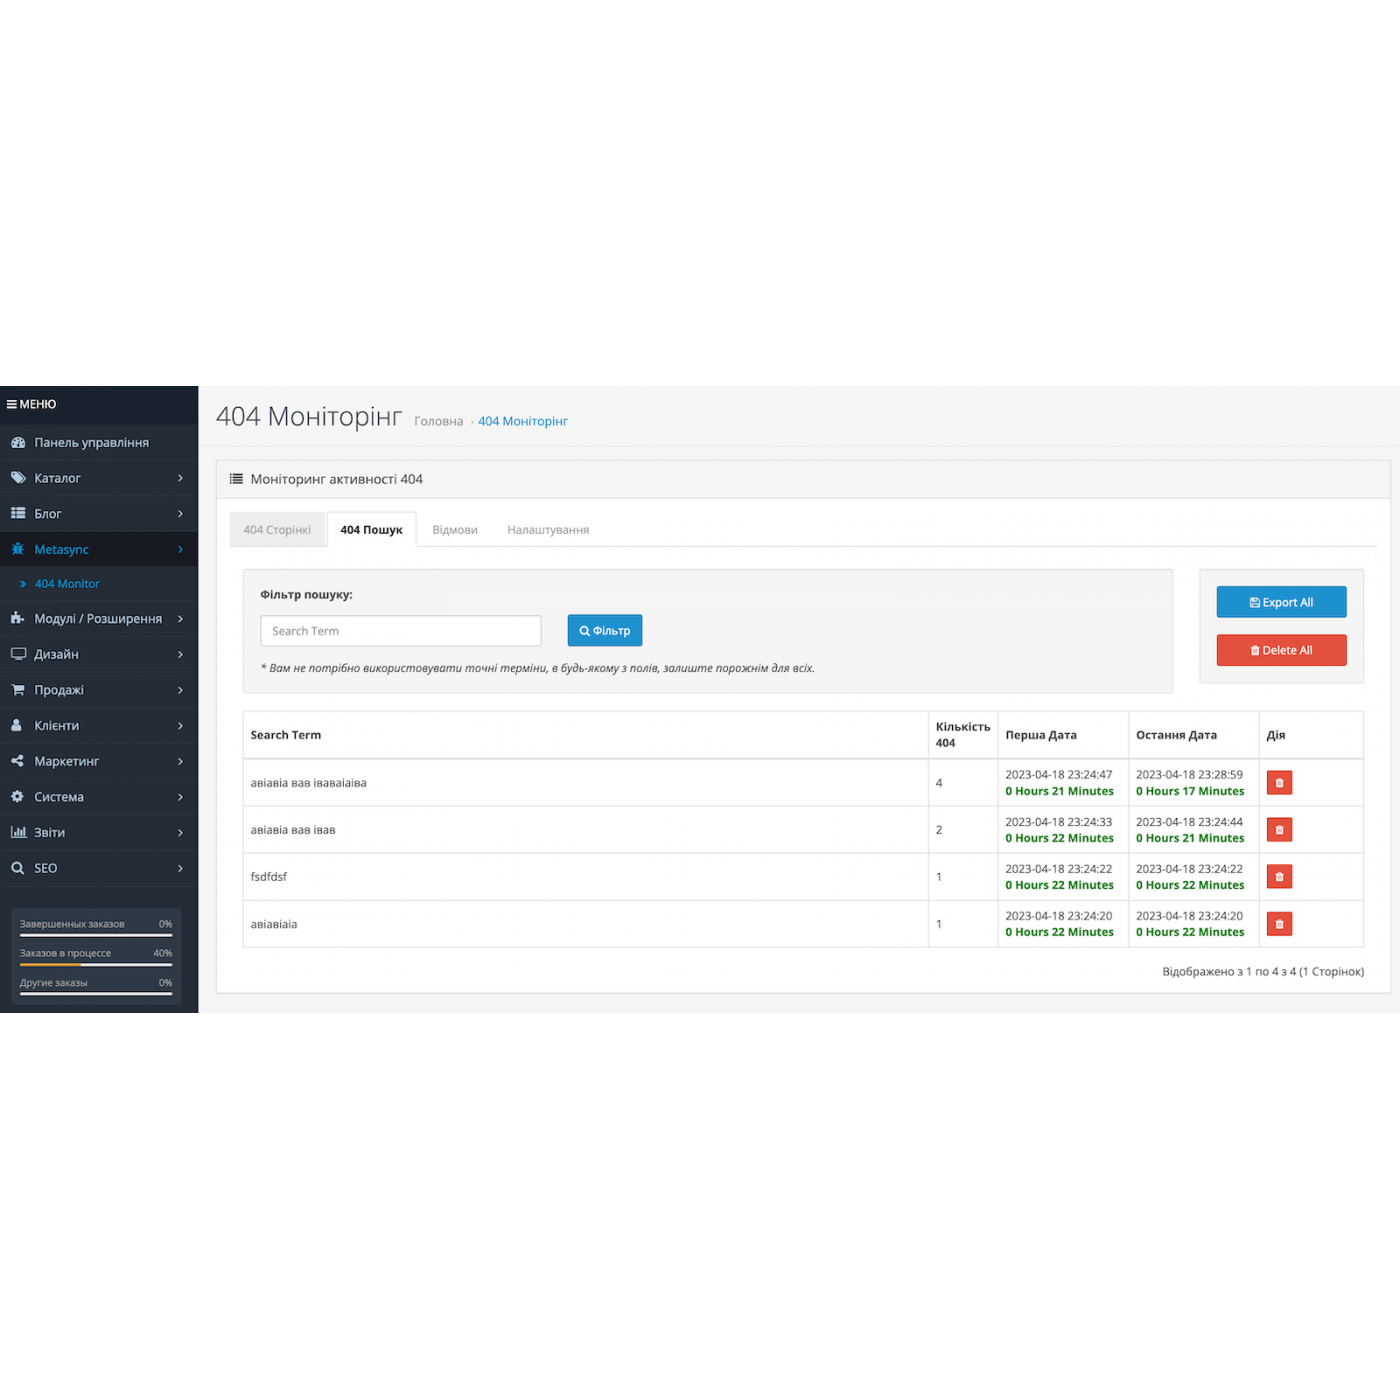
Task: Click trash icon for row with count 2
Action: pos(1279,830)
